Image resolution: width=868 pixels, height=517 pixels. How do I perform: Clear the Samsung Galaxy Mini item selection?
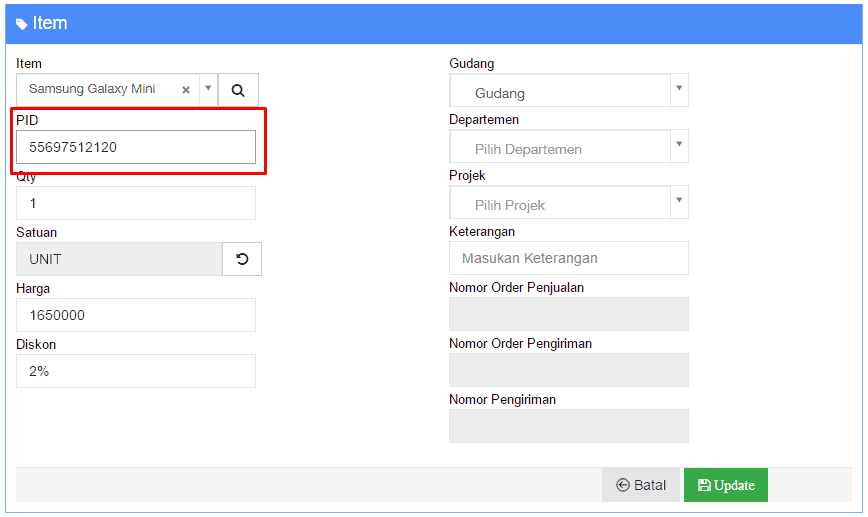coord(186,90)
